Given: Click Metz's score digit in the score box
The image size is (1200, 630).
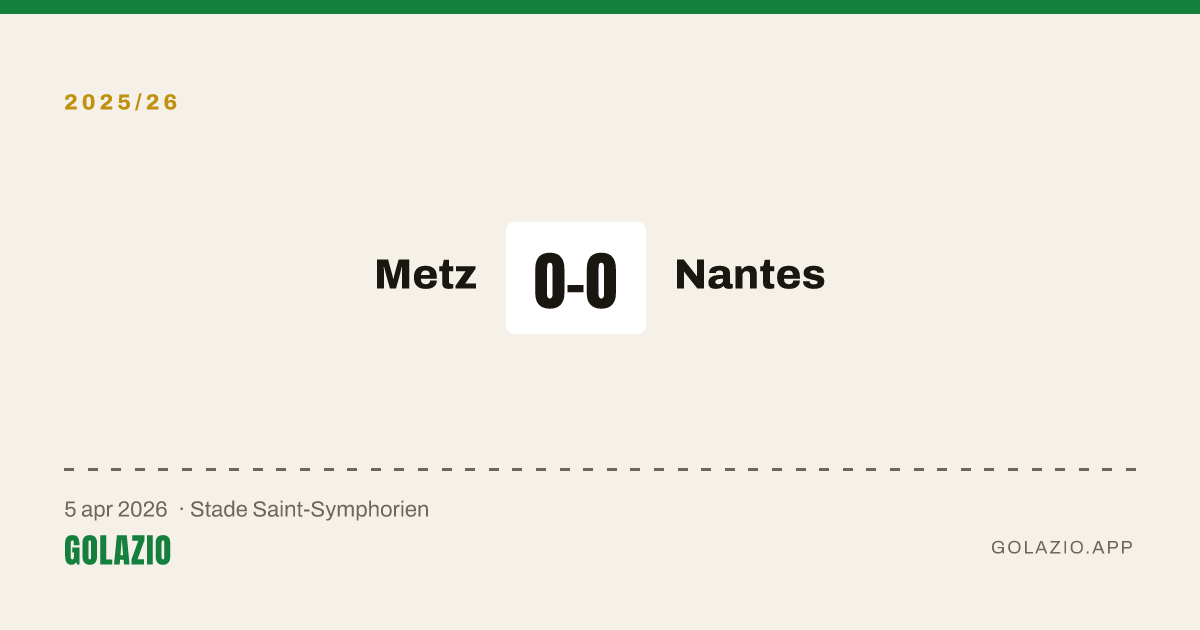Looking at the screenshot, I should [x=549, y=281].
